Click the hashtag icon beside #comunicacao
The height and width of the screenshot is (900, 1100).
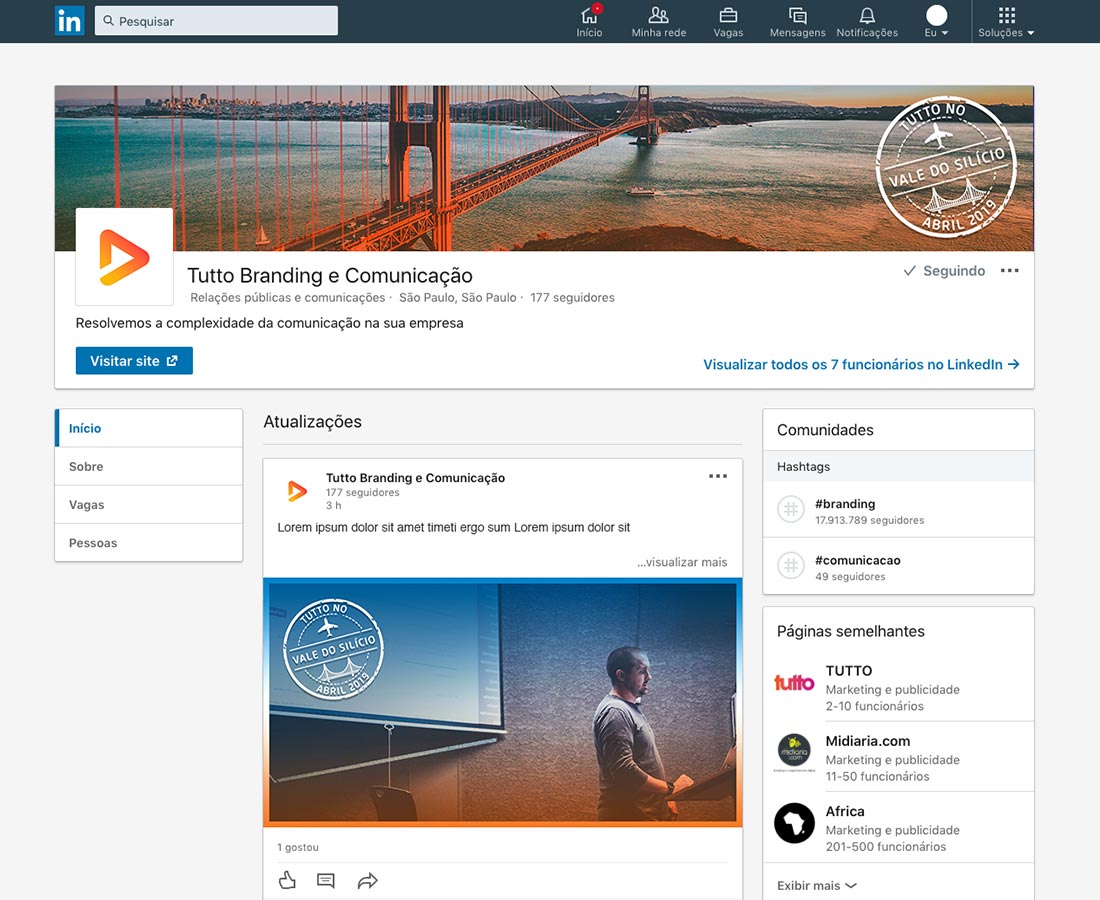click(791, 565)
